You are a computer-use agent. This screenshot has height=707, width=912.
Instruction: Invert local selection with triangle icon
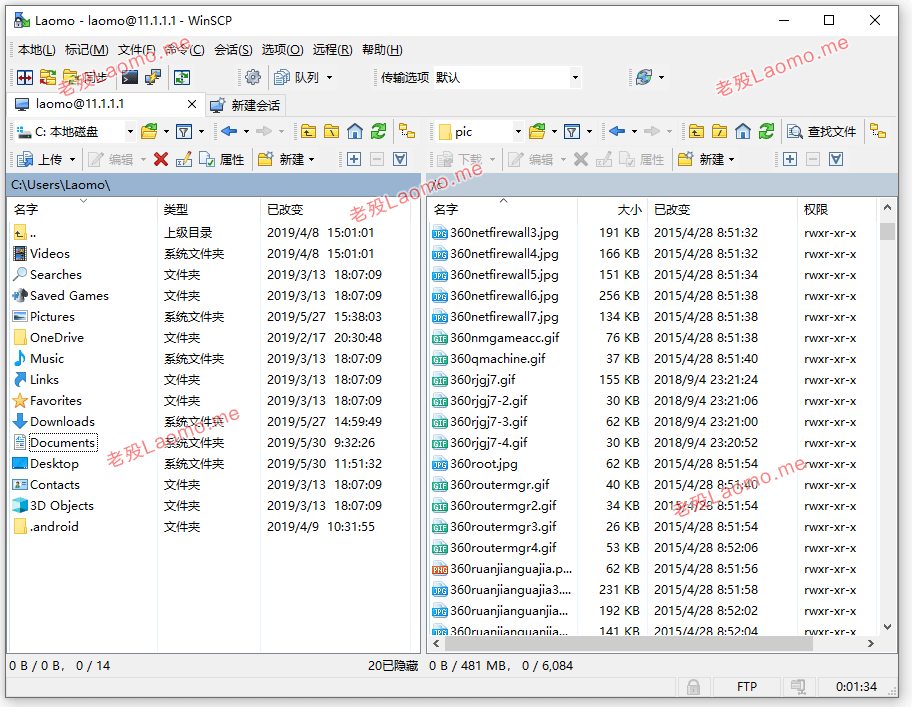tap(400, 159)
